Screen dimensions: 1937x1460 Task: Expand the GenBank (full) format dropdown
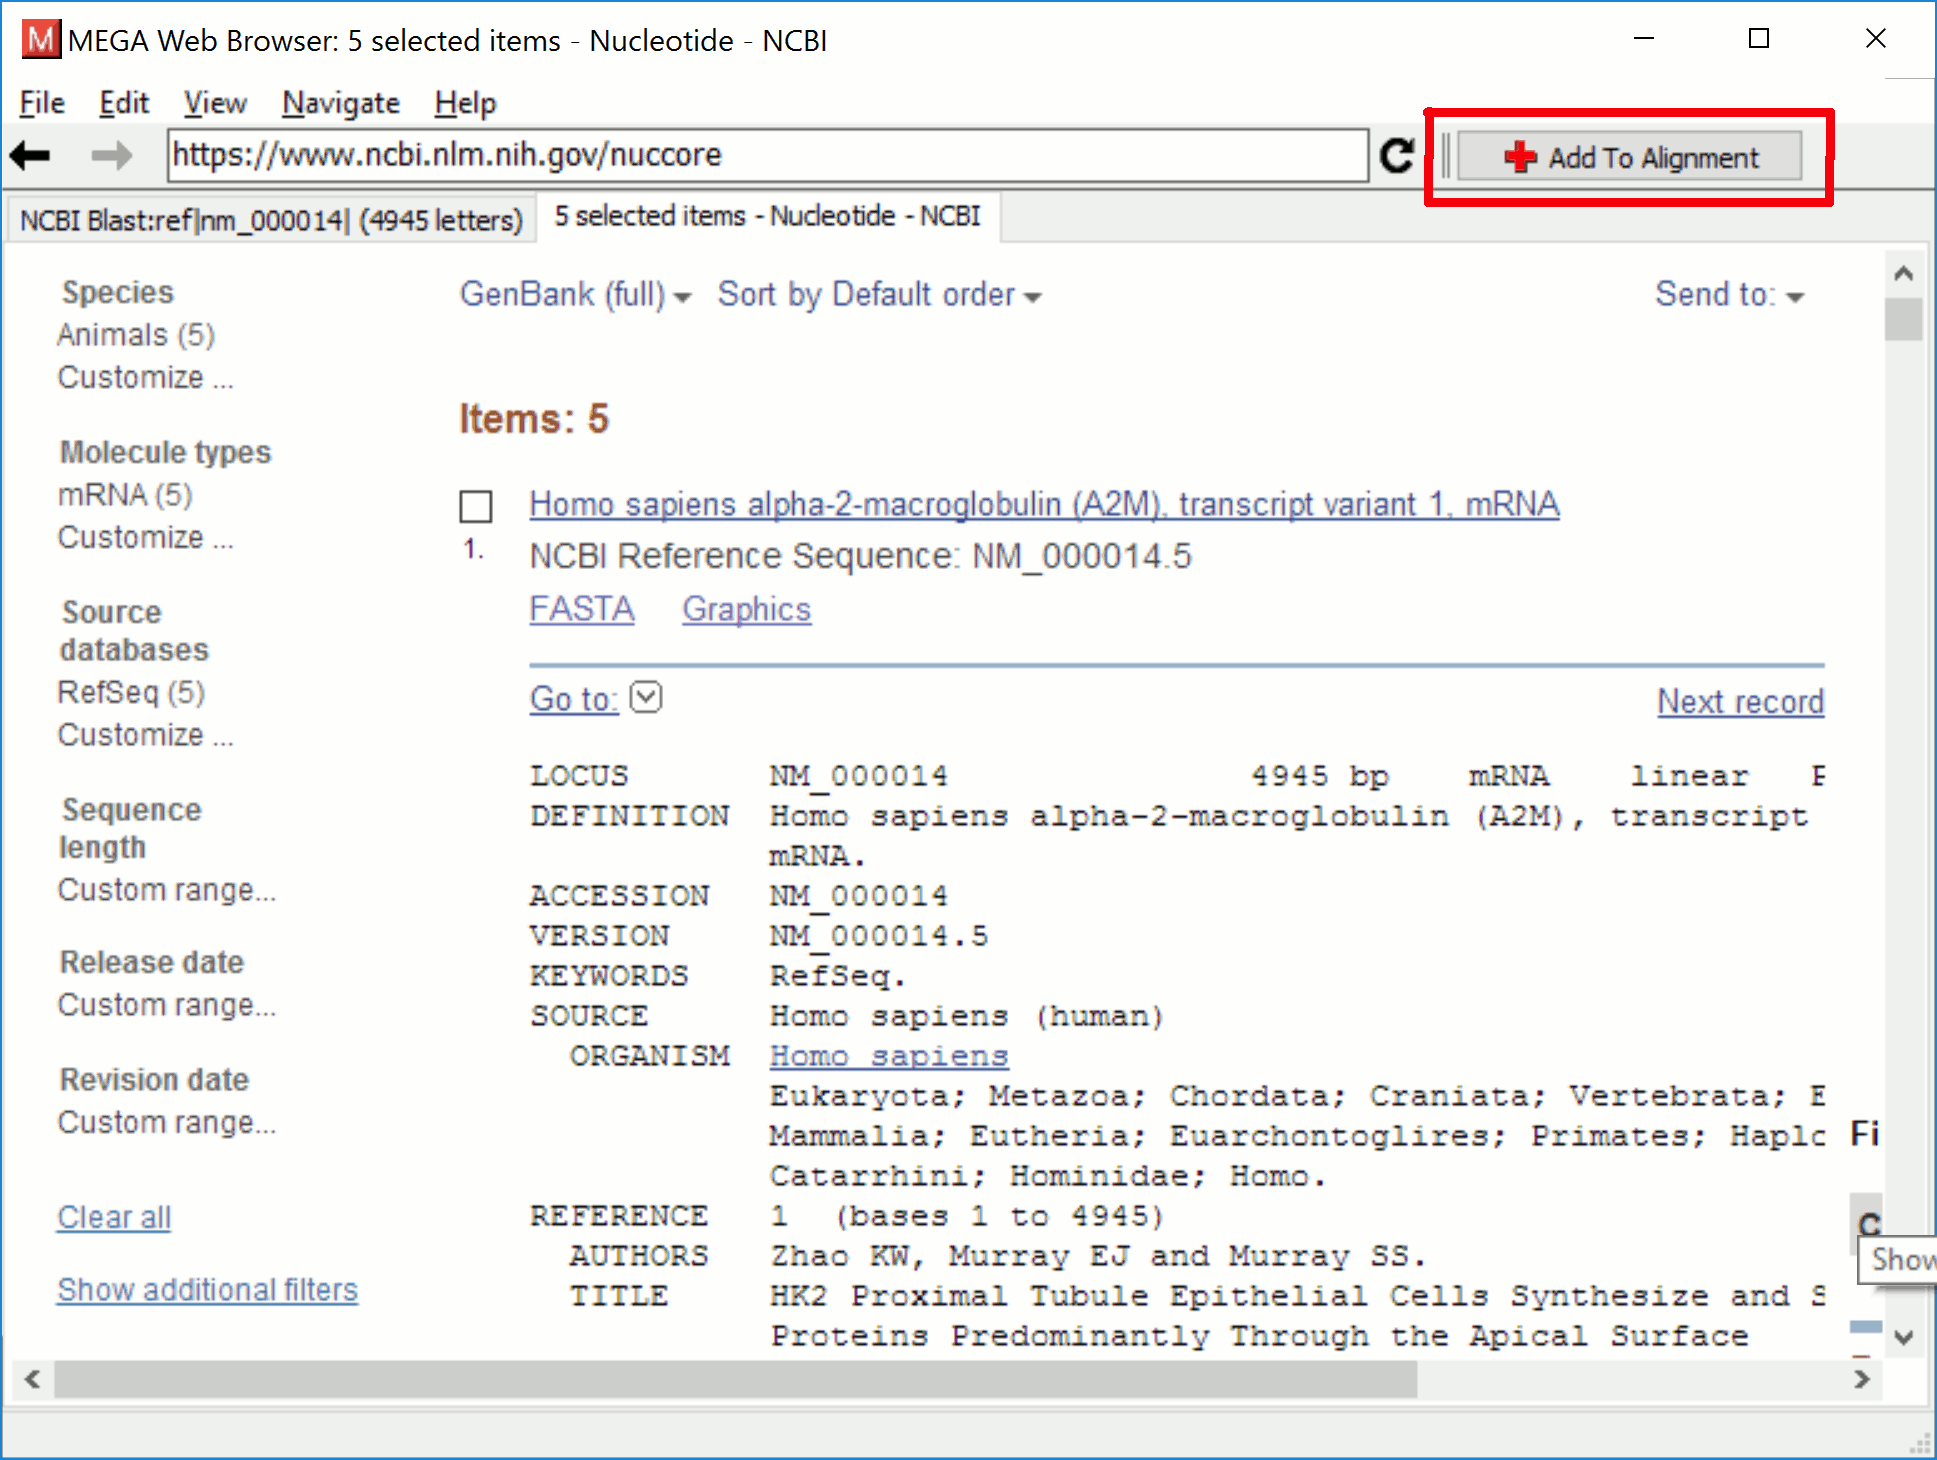point(575,295)
